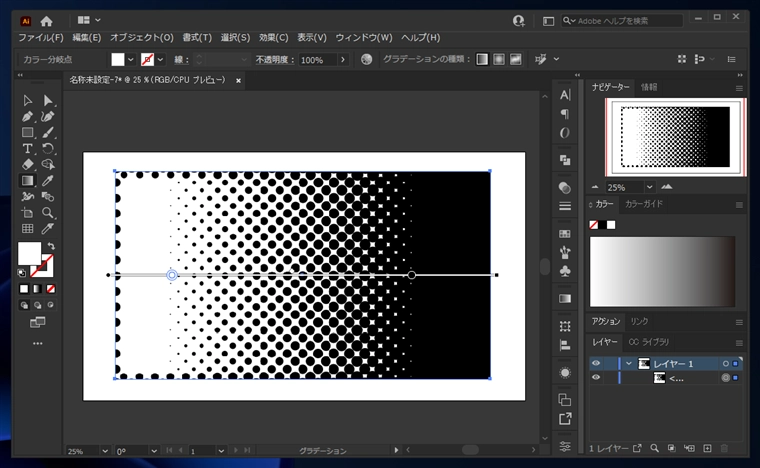Image resolution: width=760 pixels, height=468 pixels.
Task: Set Gradient fill mode below swatches
Action: pyautogui.click(x=37, y=289)
